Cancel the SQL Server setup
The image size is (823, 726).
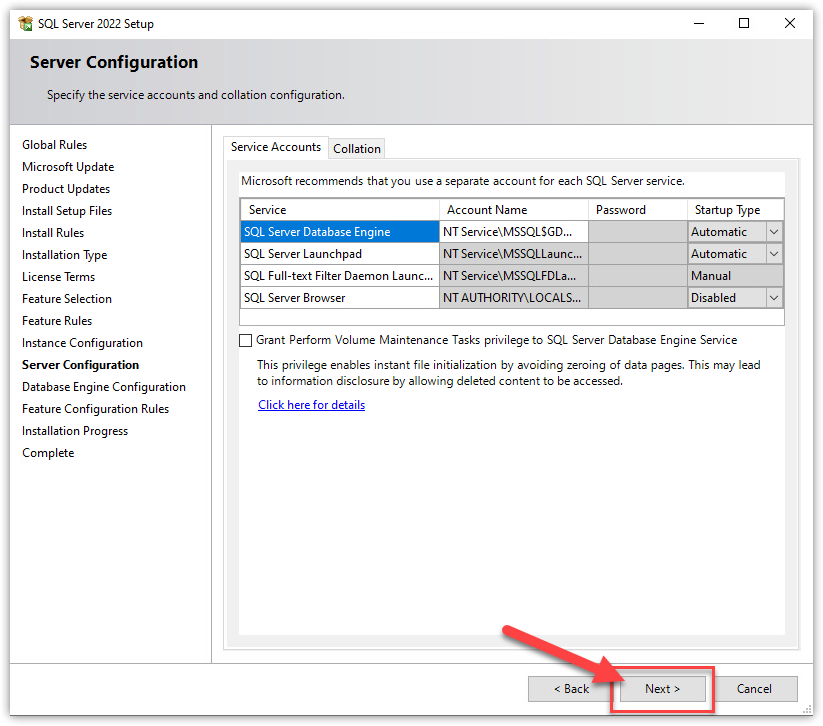pos(754,689)
